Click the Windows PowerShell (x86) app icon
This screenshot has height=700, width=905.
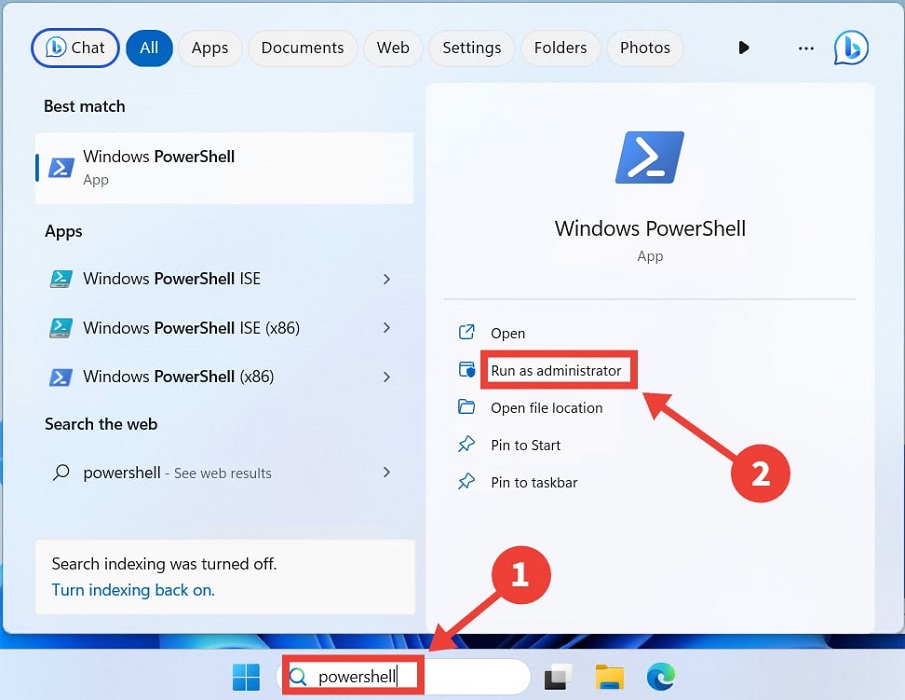tap(61, 376)
